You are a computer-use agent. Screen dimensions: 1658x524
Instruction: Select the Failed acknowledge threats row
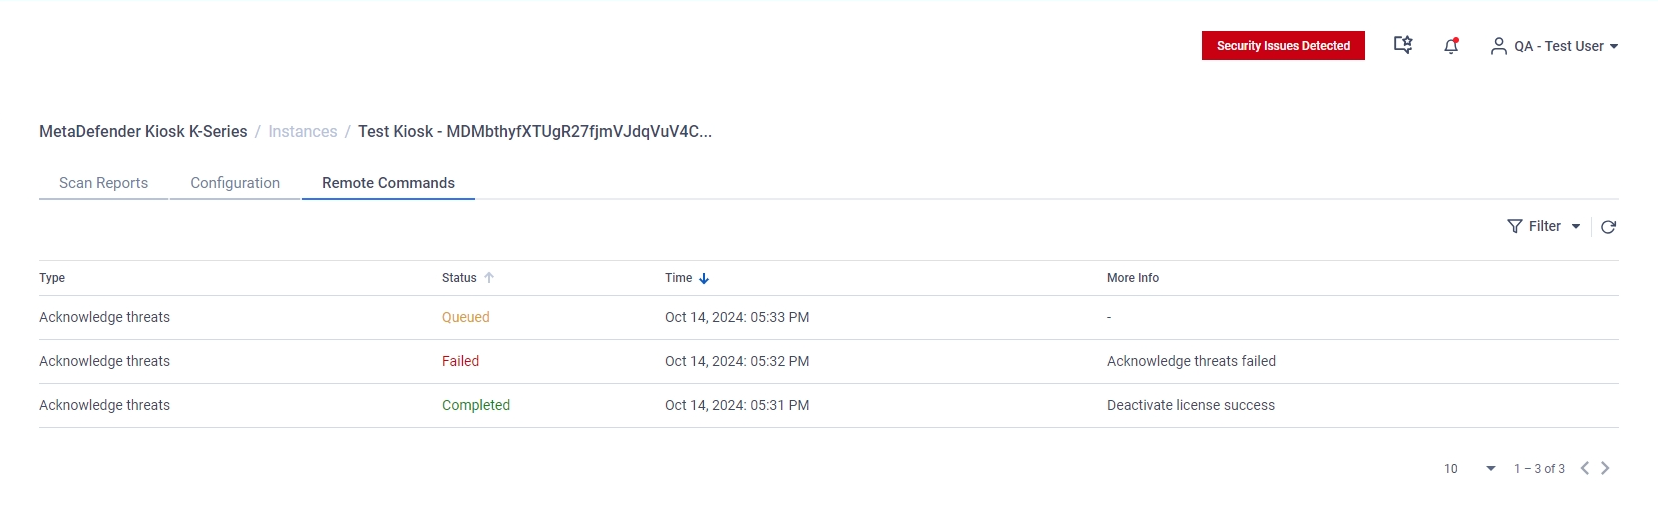pyautogui.click(x=828, y=361)
